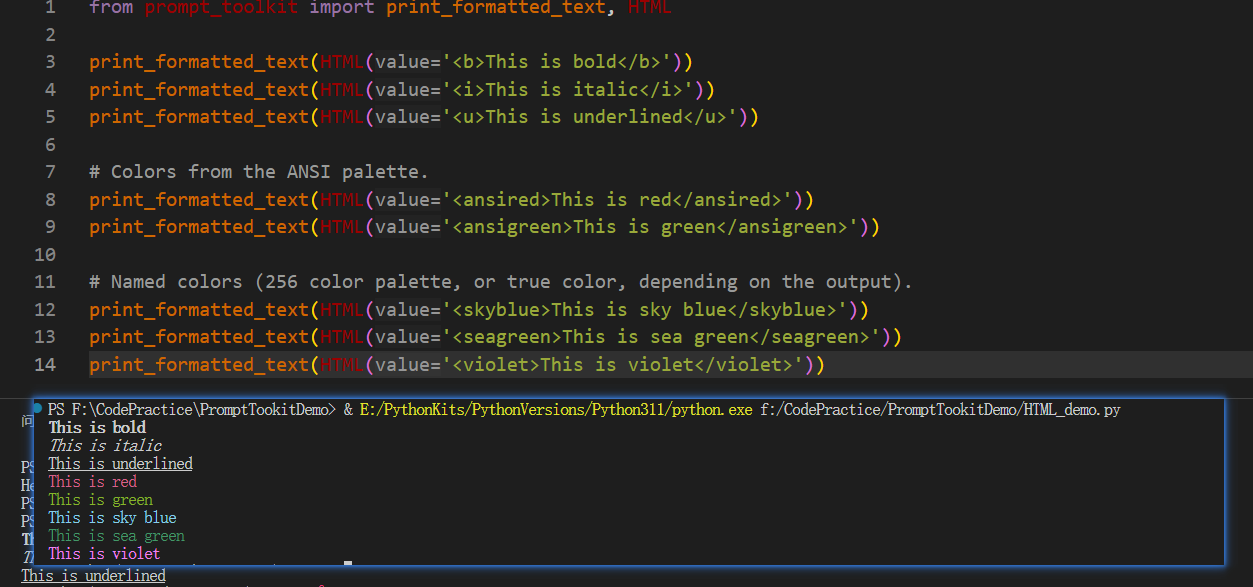Open the HTML_demo.py path link in terminal
Image resolution: width=1253 pixels, height=587 pixels.
939,410
